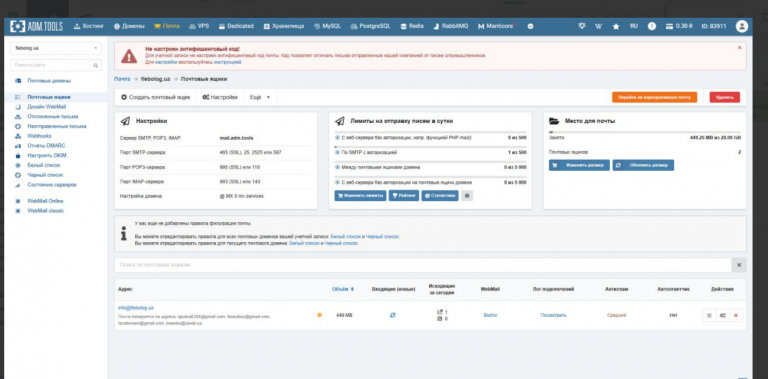Go to the RabbitMQ section
The width and height of the screenshot is (768, 379).
pos(451,26)
